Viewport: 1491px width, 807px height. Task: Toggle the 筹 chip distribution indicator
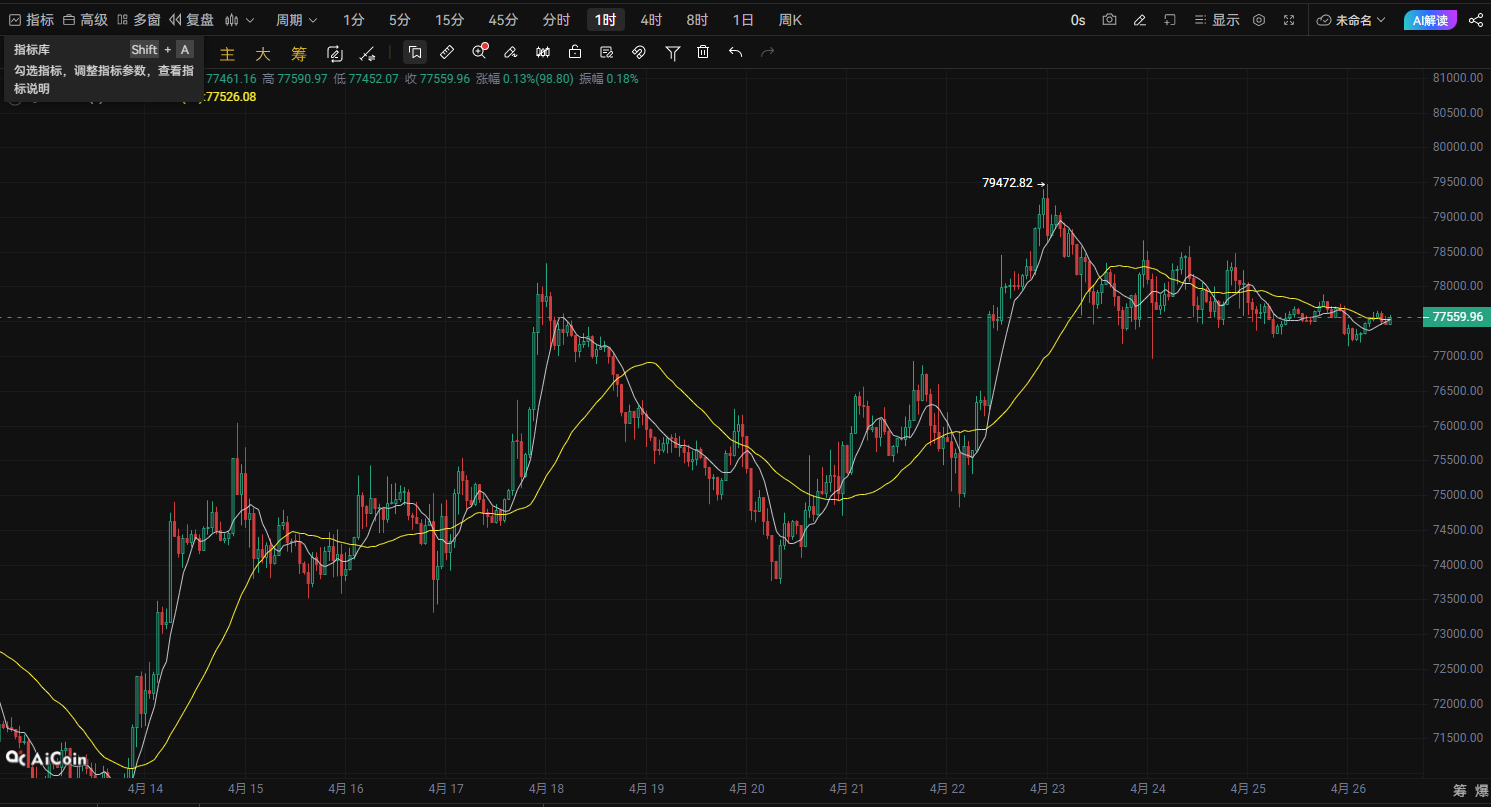(x=298, y=54)
